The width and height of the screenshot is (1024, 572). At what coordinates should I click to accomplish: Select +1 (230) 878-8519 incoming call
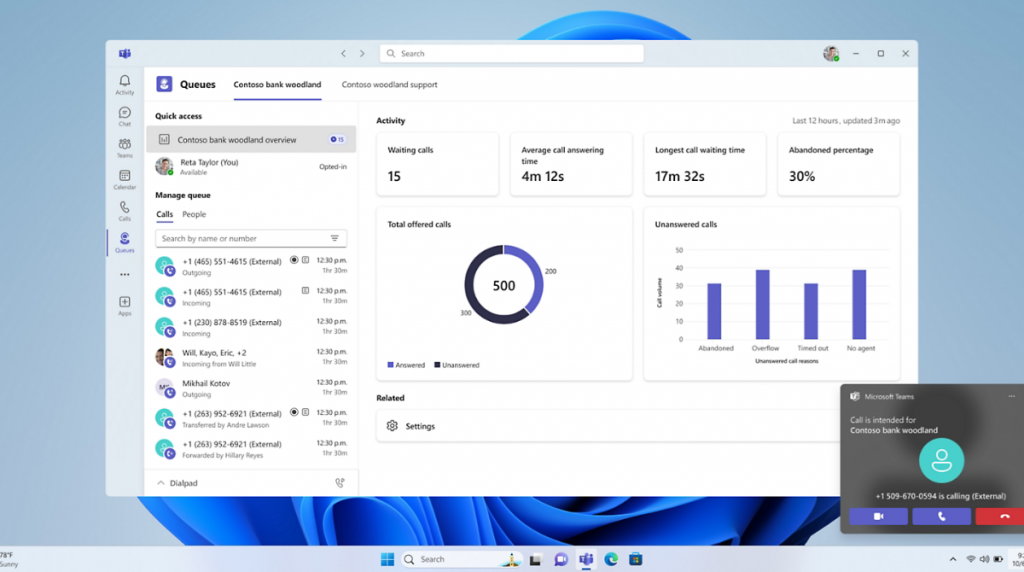coord(251,327)
